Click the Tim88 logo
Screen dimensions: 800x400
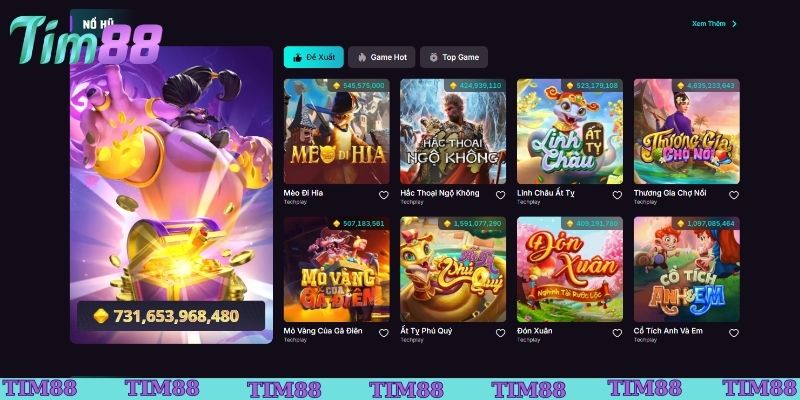(86, 40)
